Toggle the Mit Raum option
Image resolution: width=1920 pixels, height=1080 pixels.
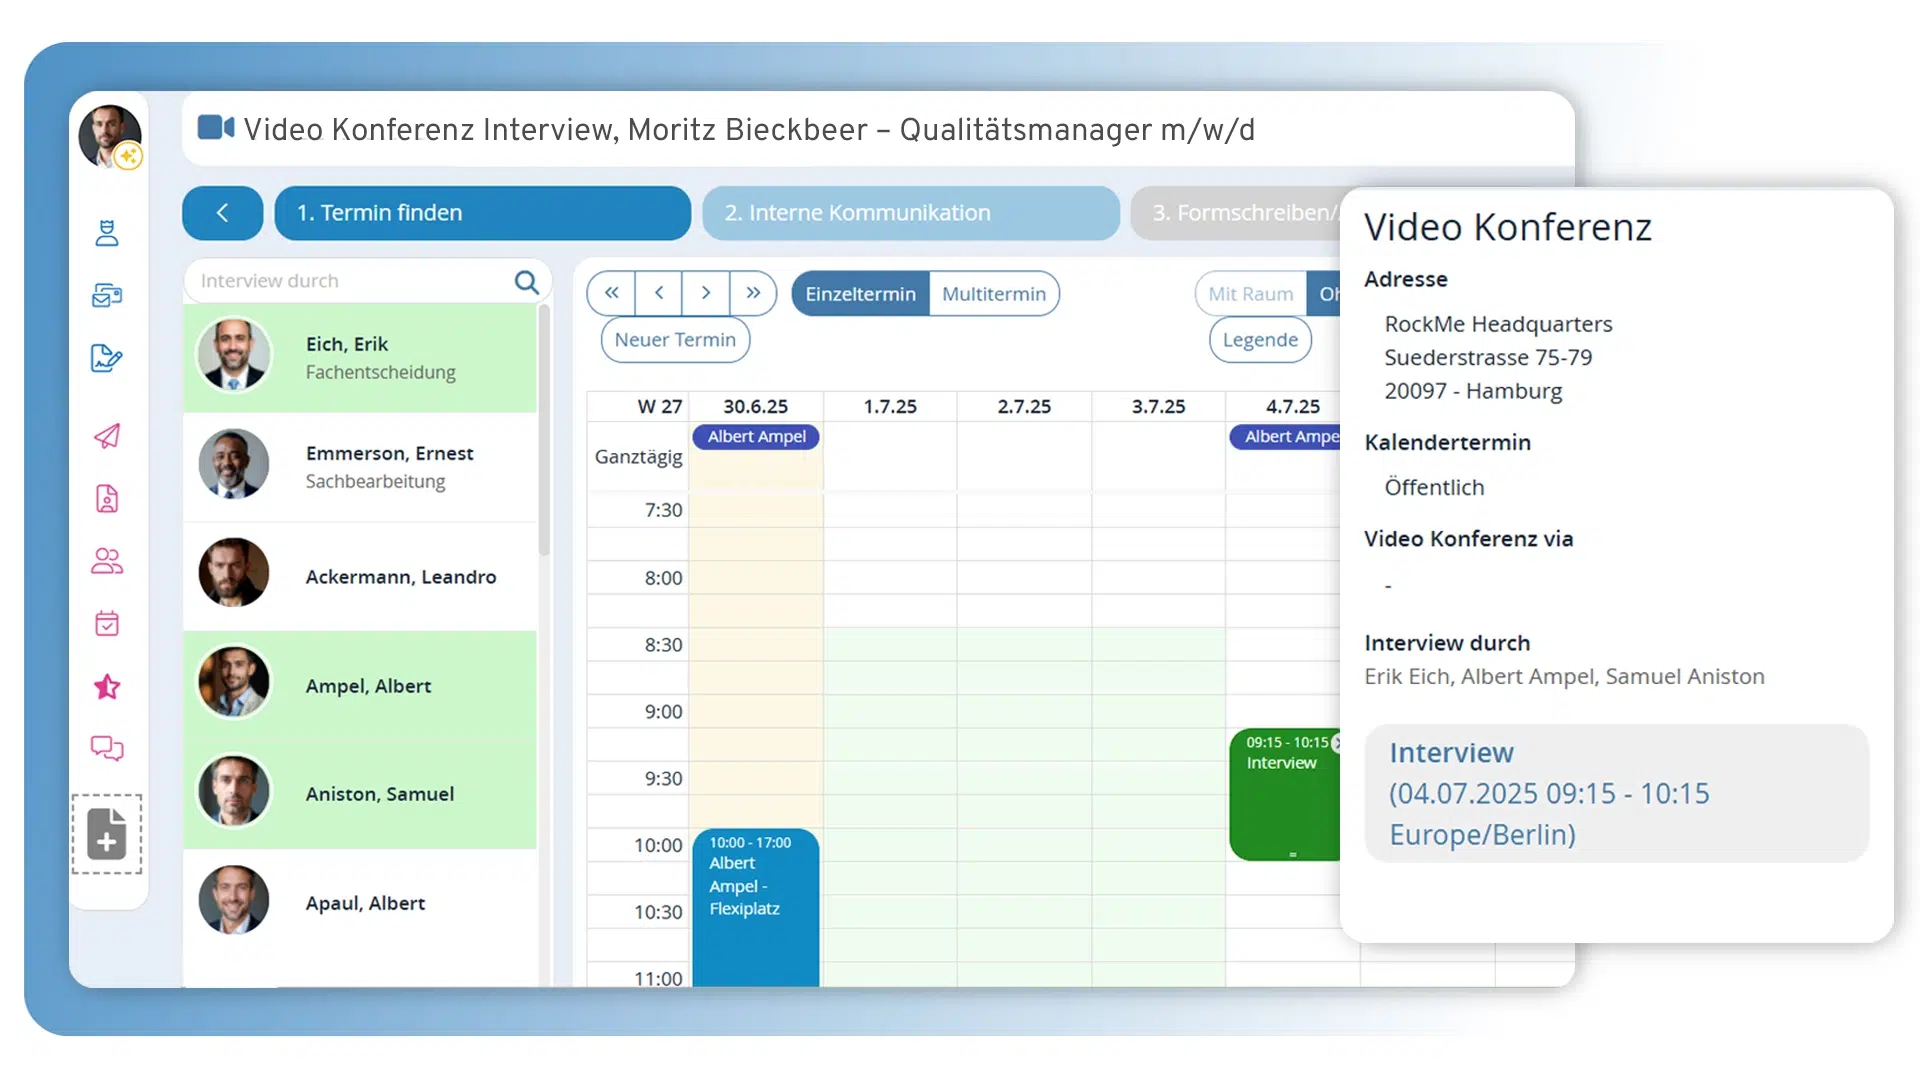coord(1250,294)
